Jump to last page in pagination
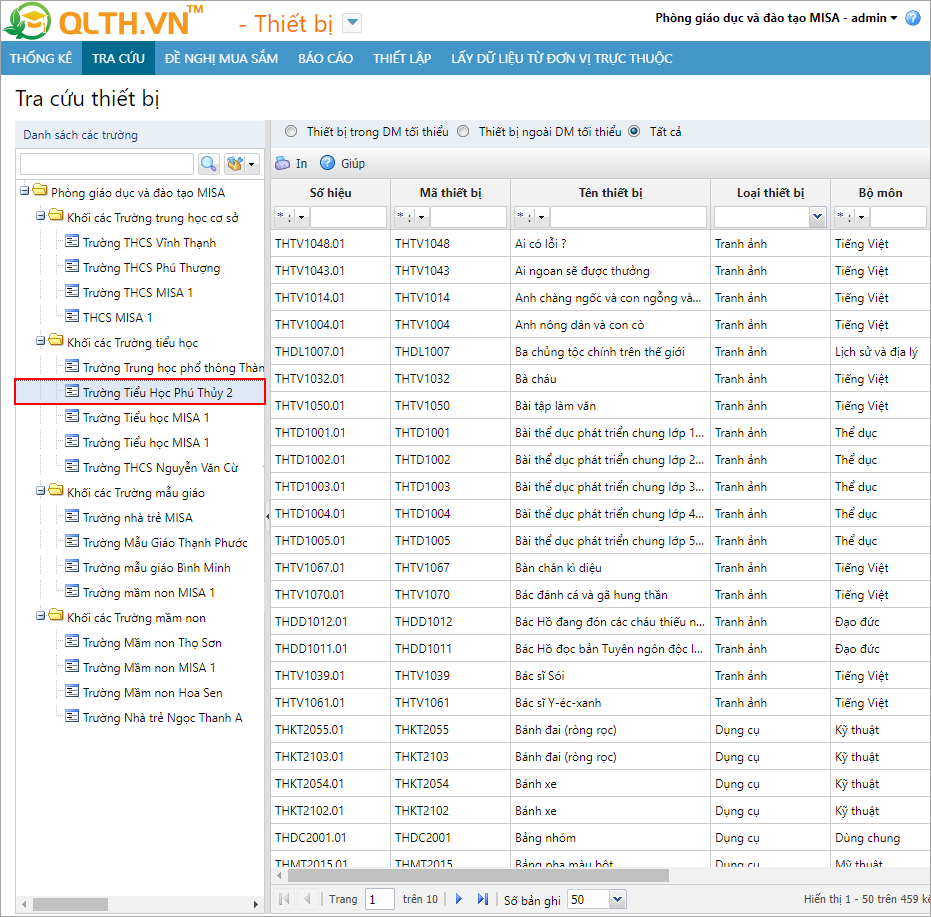The width and height of the screenshot is (931, 917). tap(483, 899)
